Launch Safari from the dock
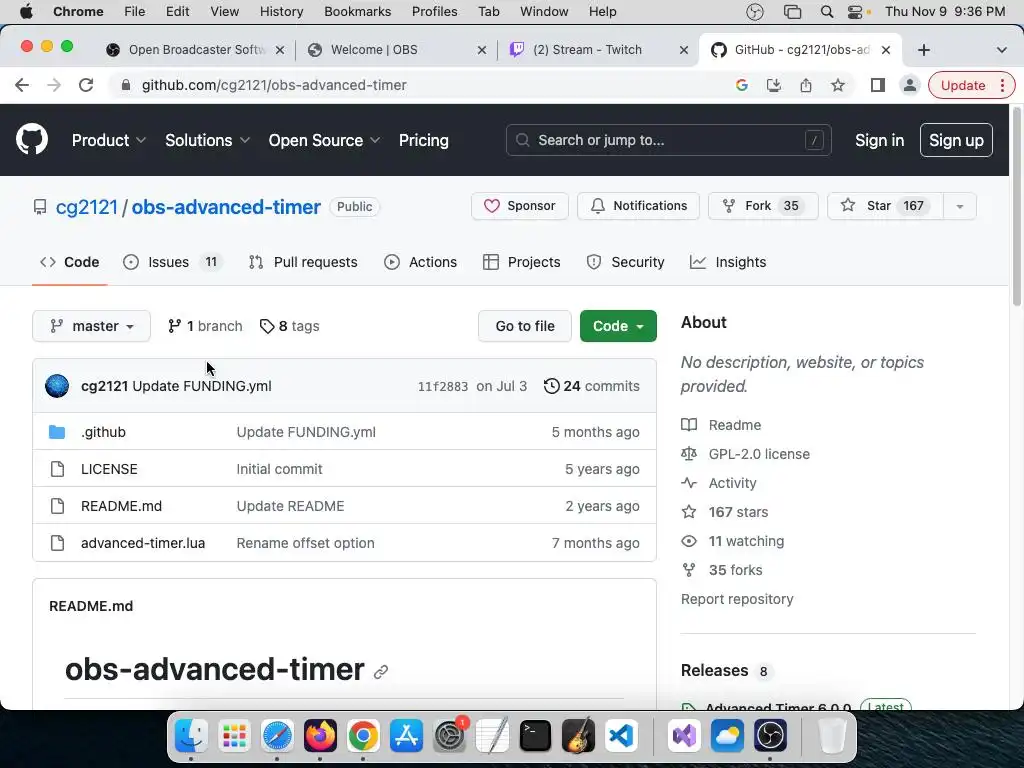 (277, 736)
